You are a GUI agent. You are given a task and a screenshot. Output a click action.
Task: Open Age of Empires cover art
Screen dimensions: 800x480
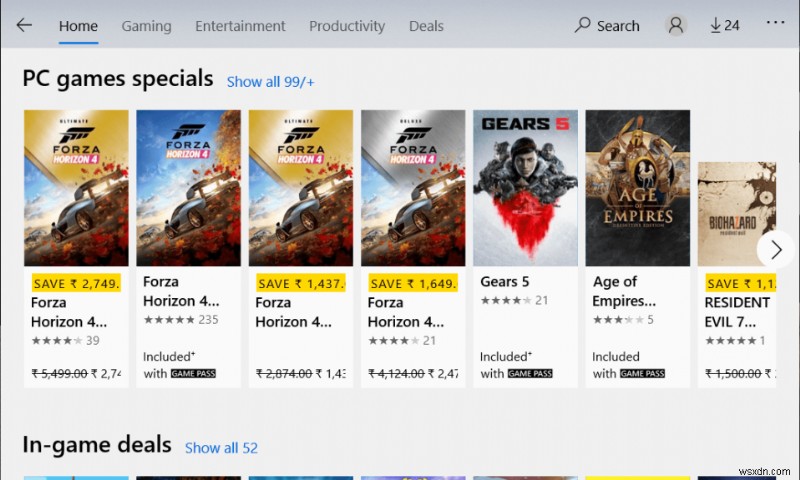(637, 187)
